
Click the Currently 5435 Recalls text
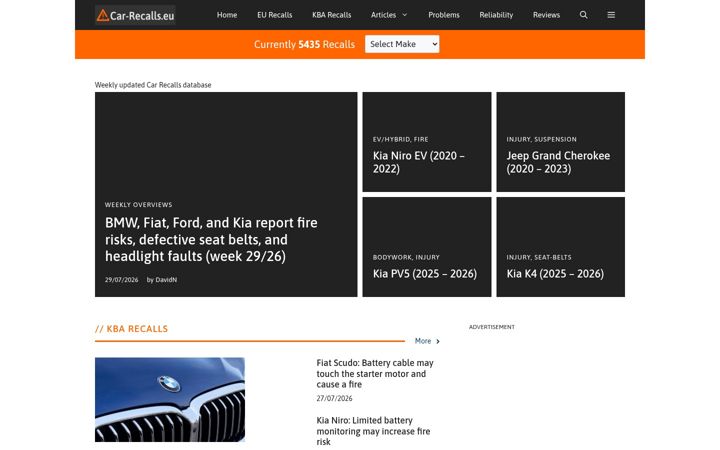304,45
